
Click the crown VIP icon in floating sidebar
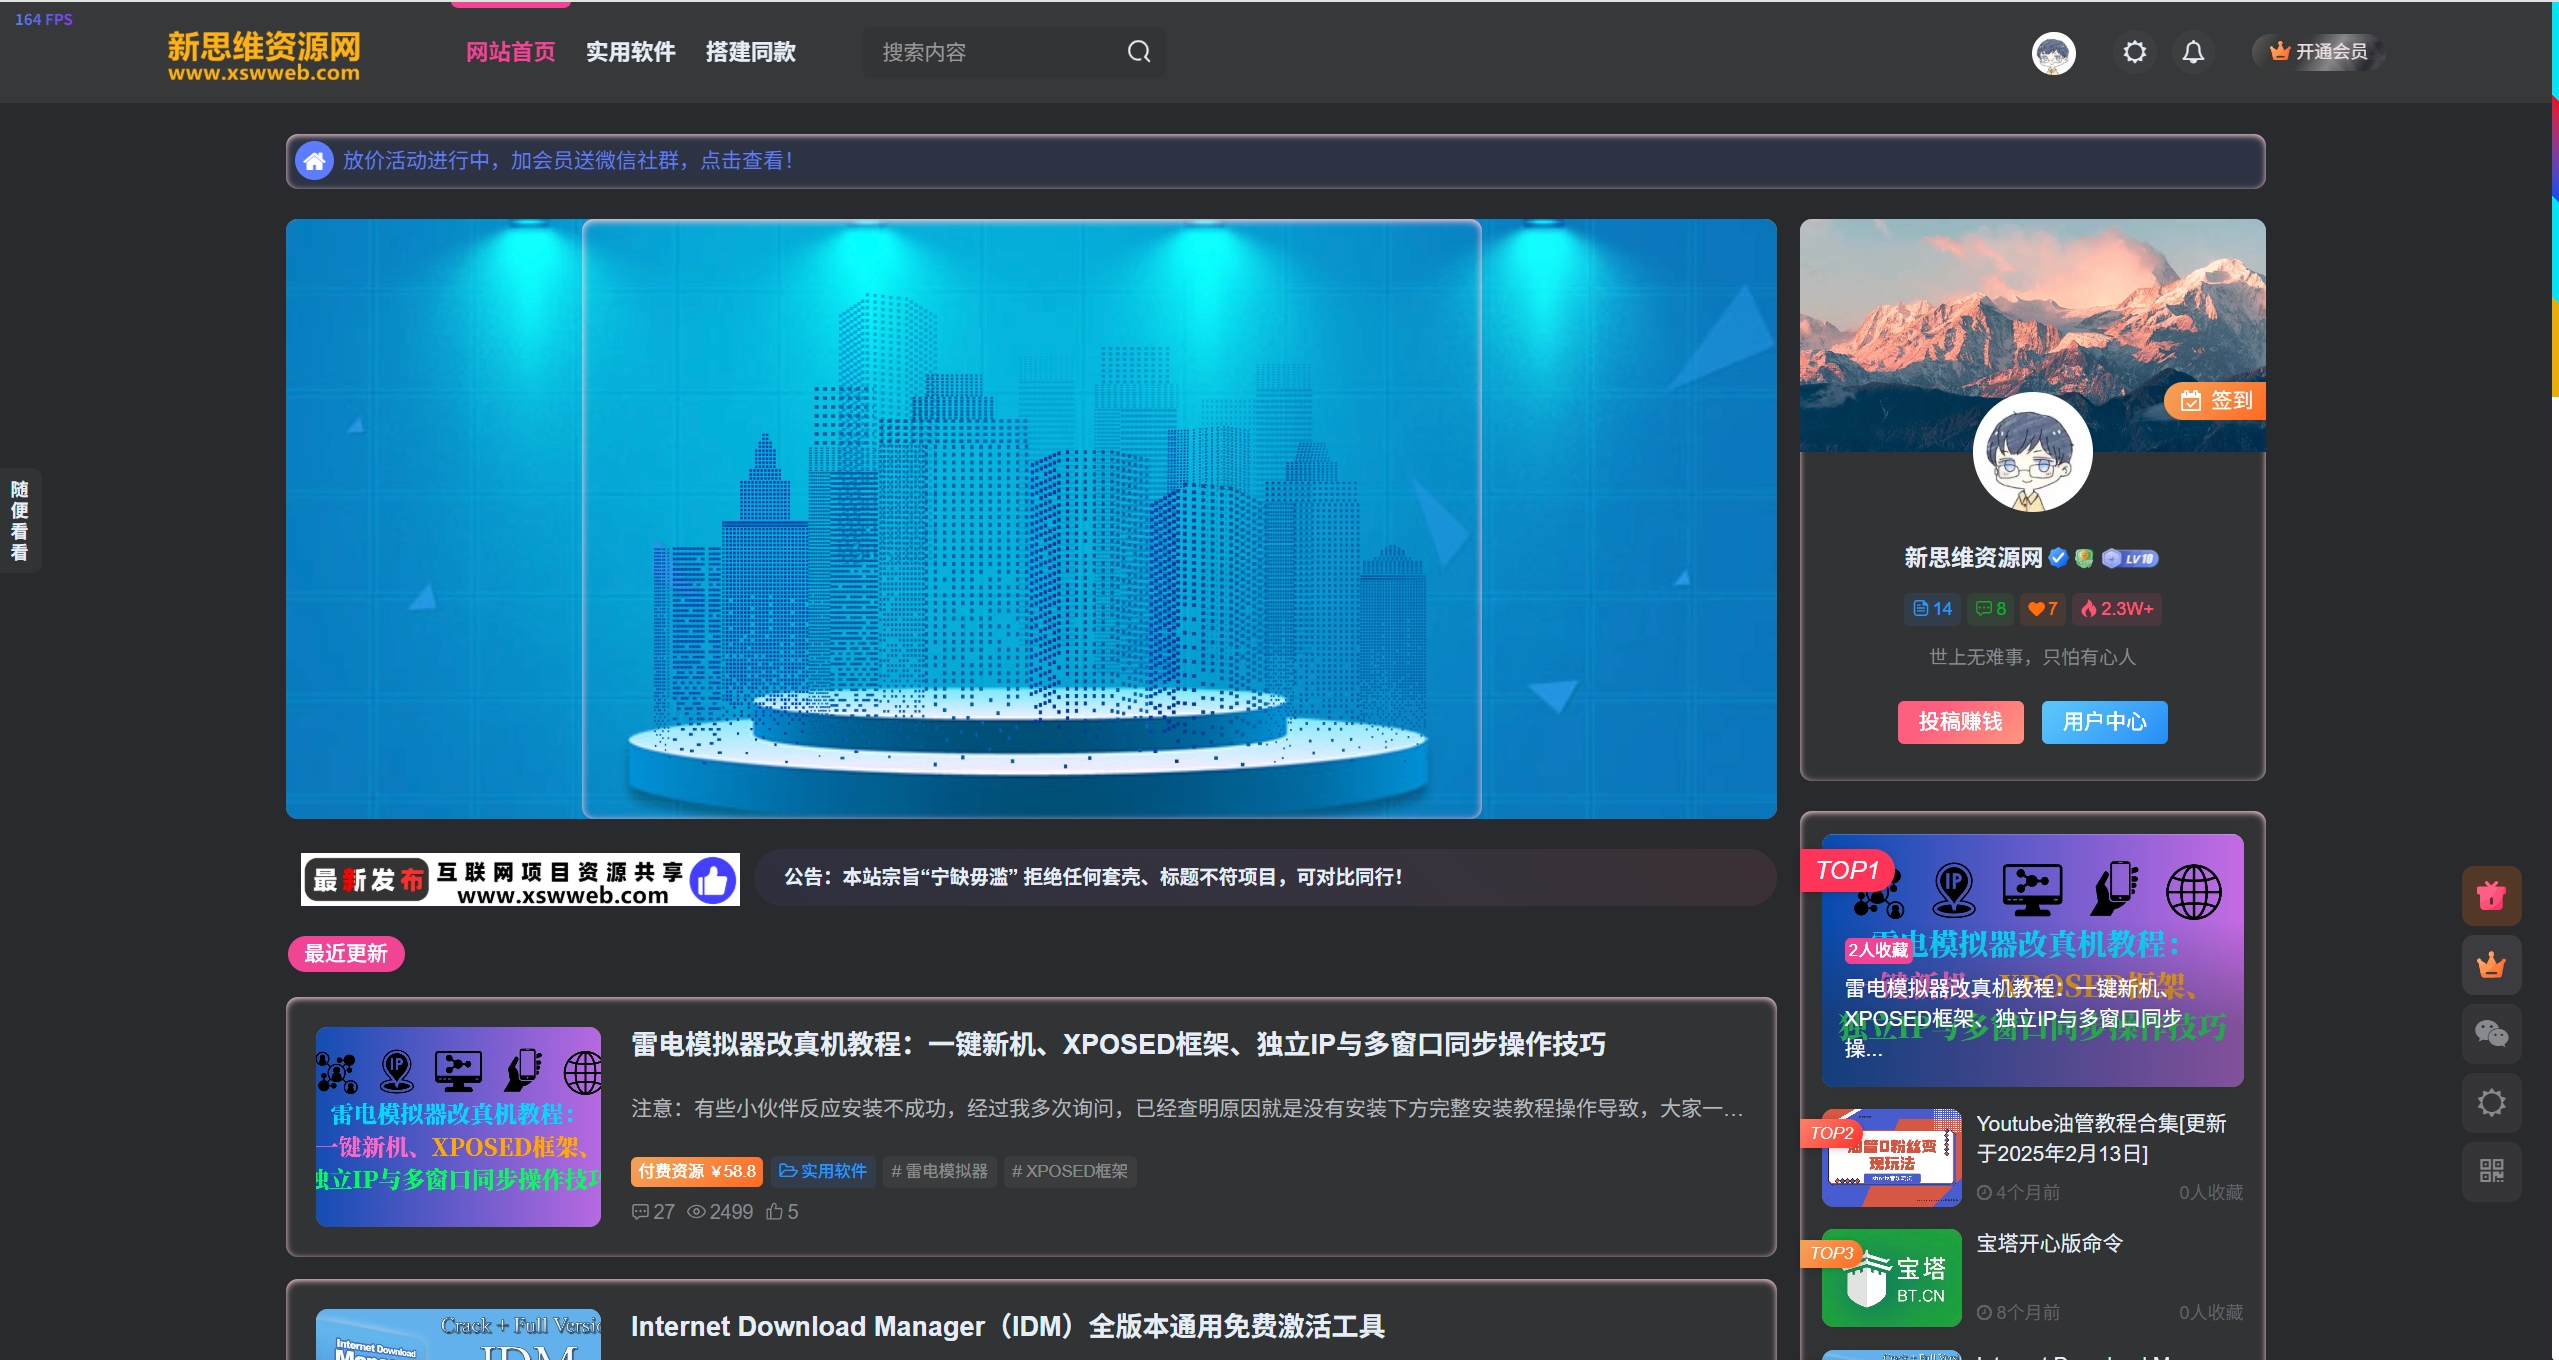click(2491, 965)
